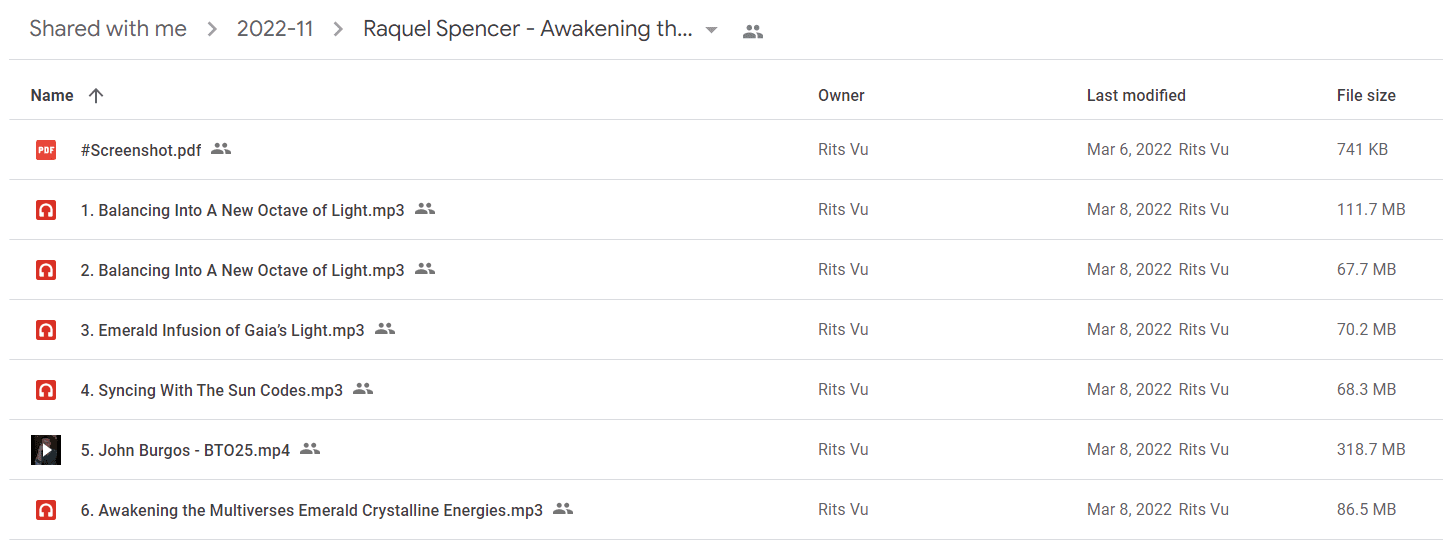Click the audio icon beside Emerald Infusion track

(x=45, y=330)
